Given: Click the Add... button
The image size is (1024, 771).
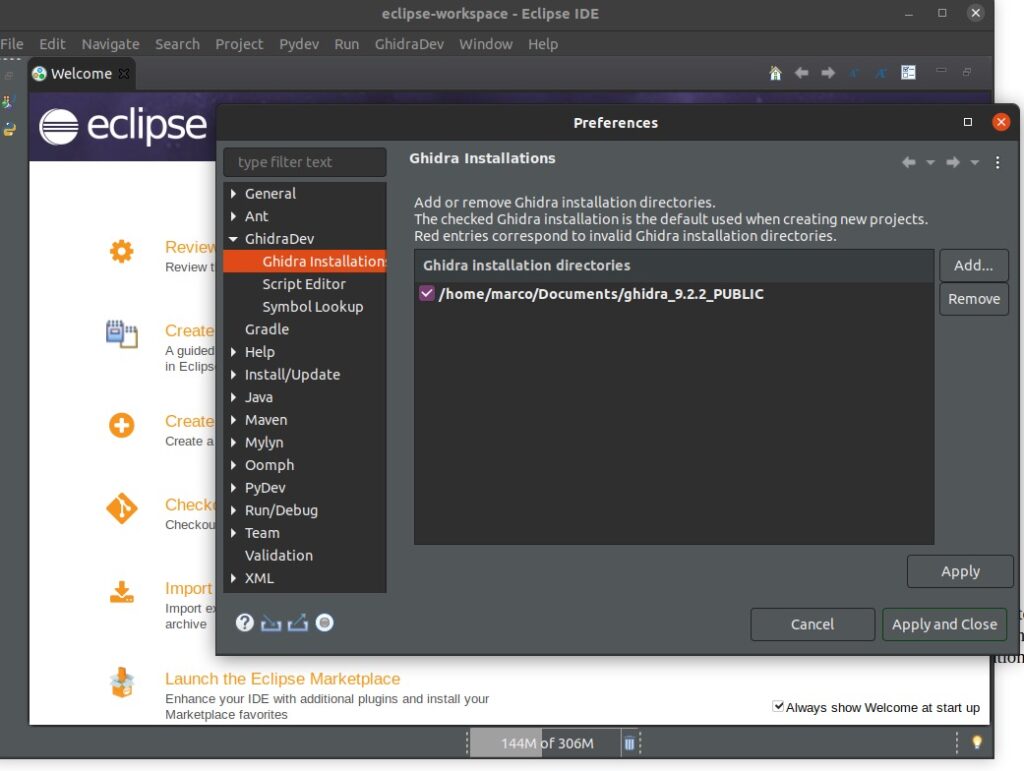Looking at the screenshot, I should [x=973, y=265].
